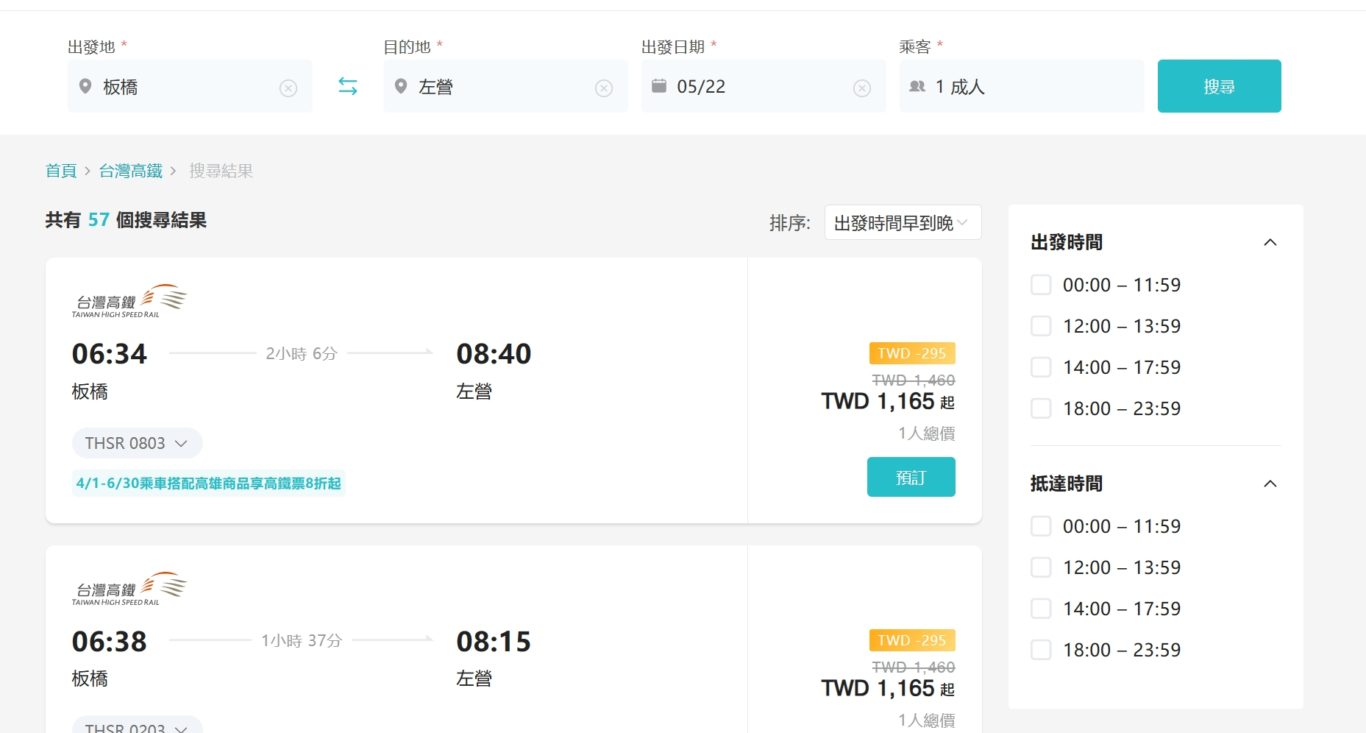Check departure time 14:00 – 17:59 filter

tap(1041, 367)
